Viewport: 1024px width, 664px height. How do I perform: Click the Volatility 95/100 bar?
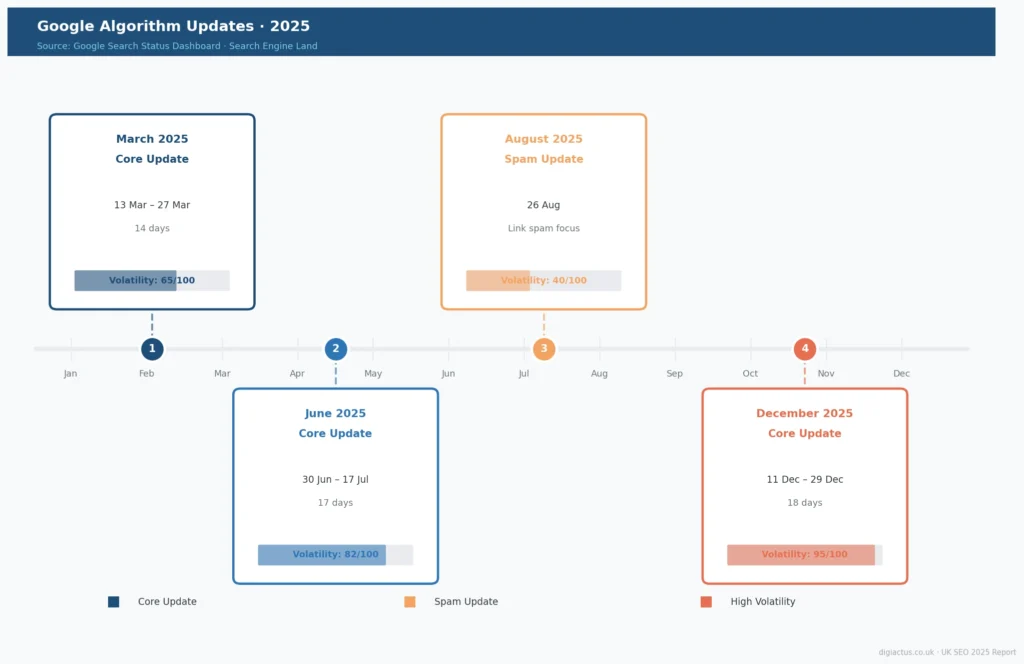pos(804,555)
